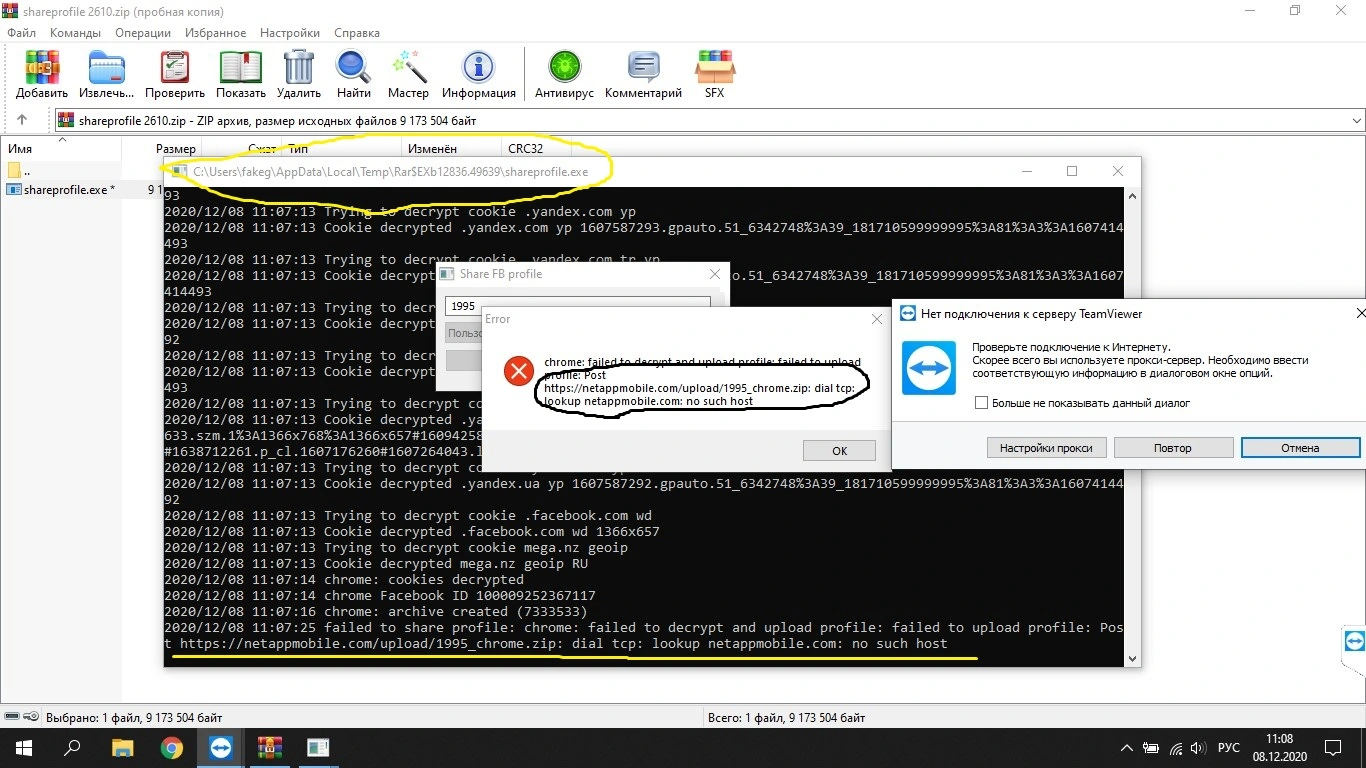
Task: Open the Избранное menu
Action: pos(216,33)
